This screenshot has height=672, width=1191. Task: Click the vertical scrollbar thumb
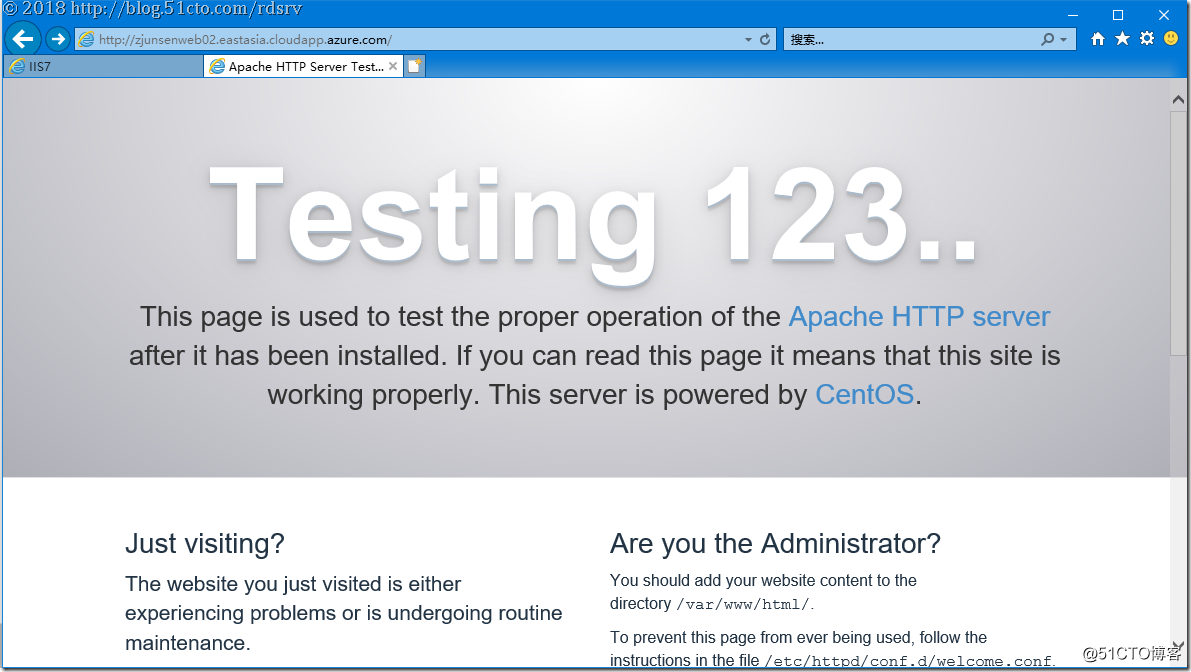coord(1178,232)
